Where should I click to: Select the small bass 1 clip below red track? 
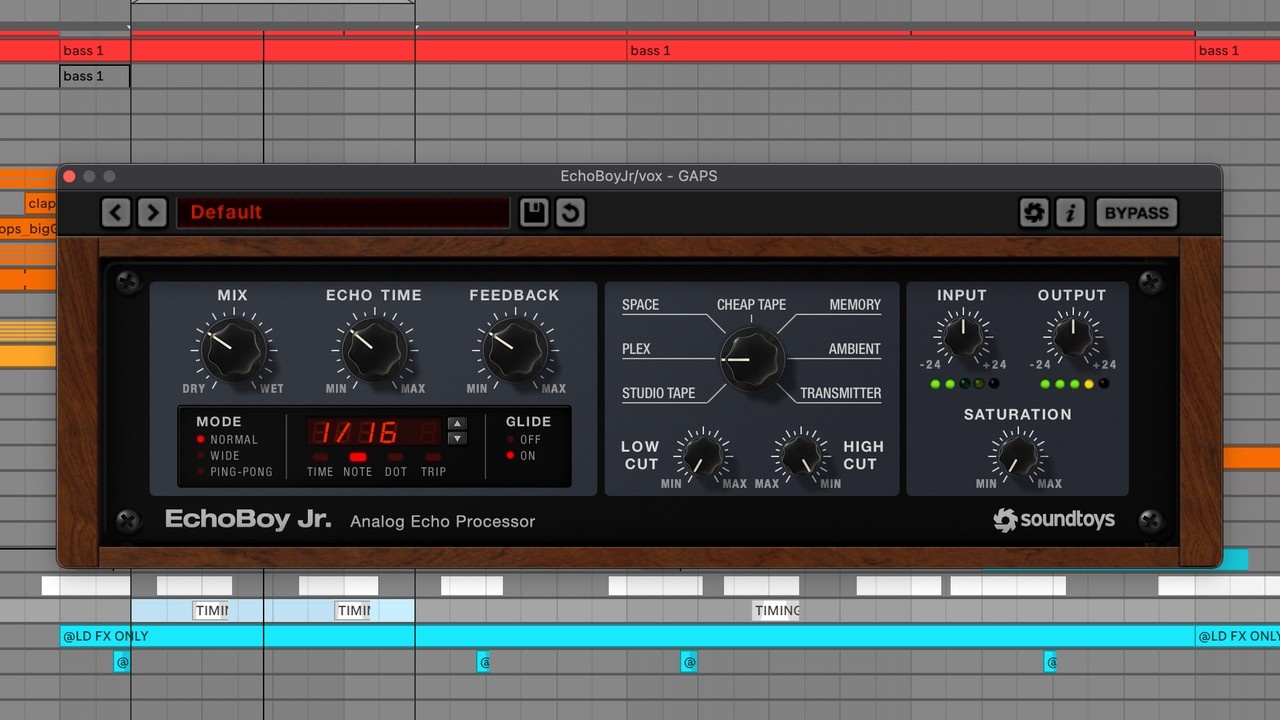point(95,76)
